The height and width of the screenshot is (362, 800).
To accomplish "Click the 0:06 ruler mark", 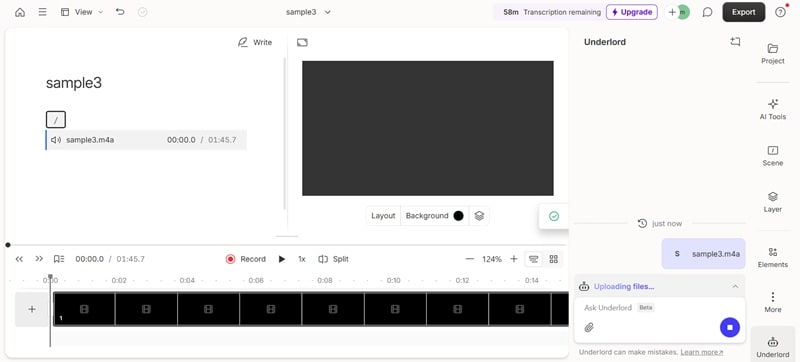I will [256, 280].
